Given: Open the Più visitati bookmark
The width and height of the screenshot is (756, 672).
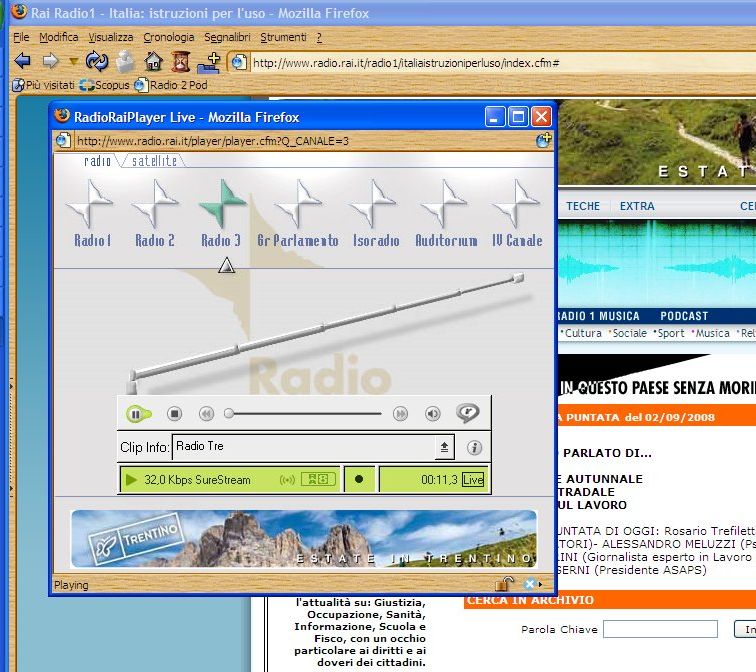Looking at the screenshot, I should pyautogui.click(x=44, y=85).
